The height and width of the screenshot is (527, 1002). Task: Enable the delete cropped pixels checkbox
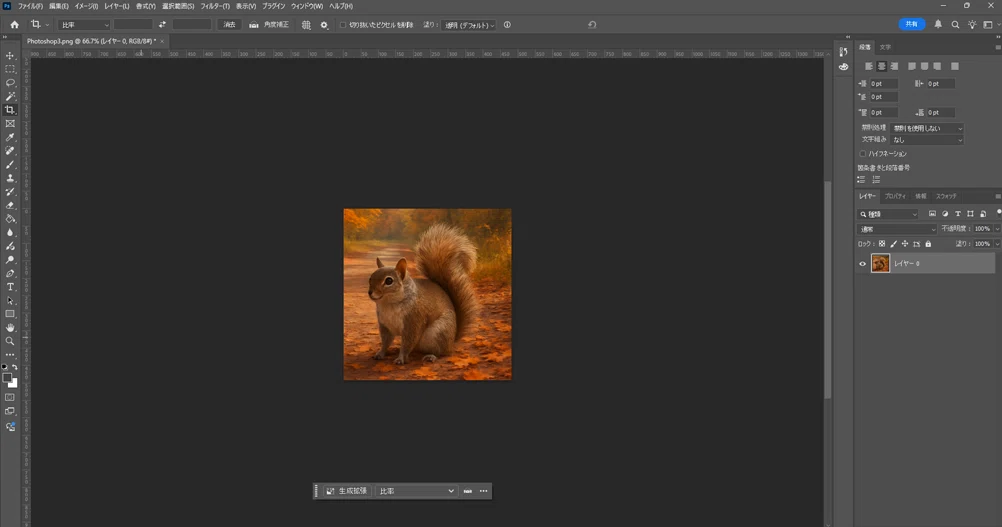343,25
